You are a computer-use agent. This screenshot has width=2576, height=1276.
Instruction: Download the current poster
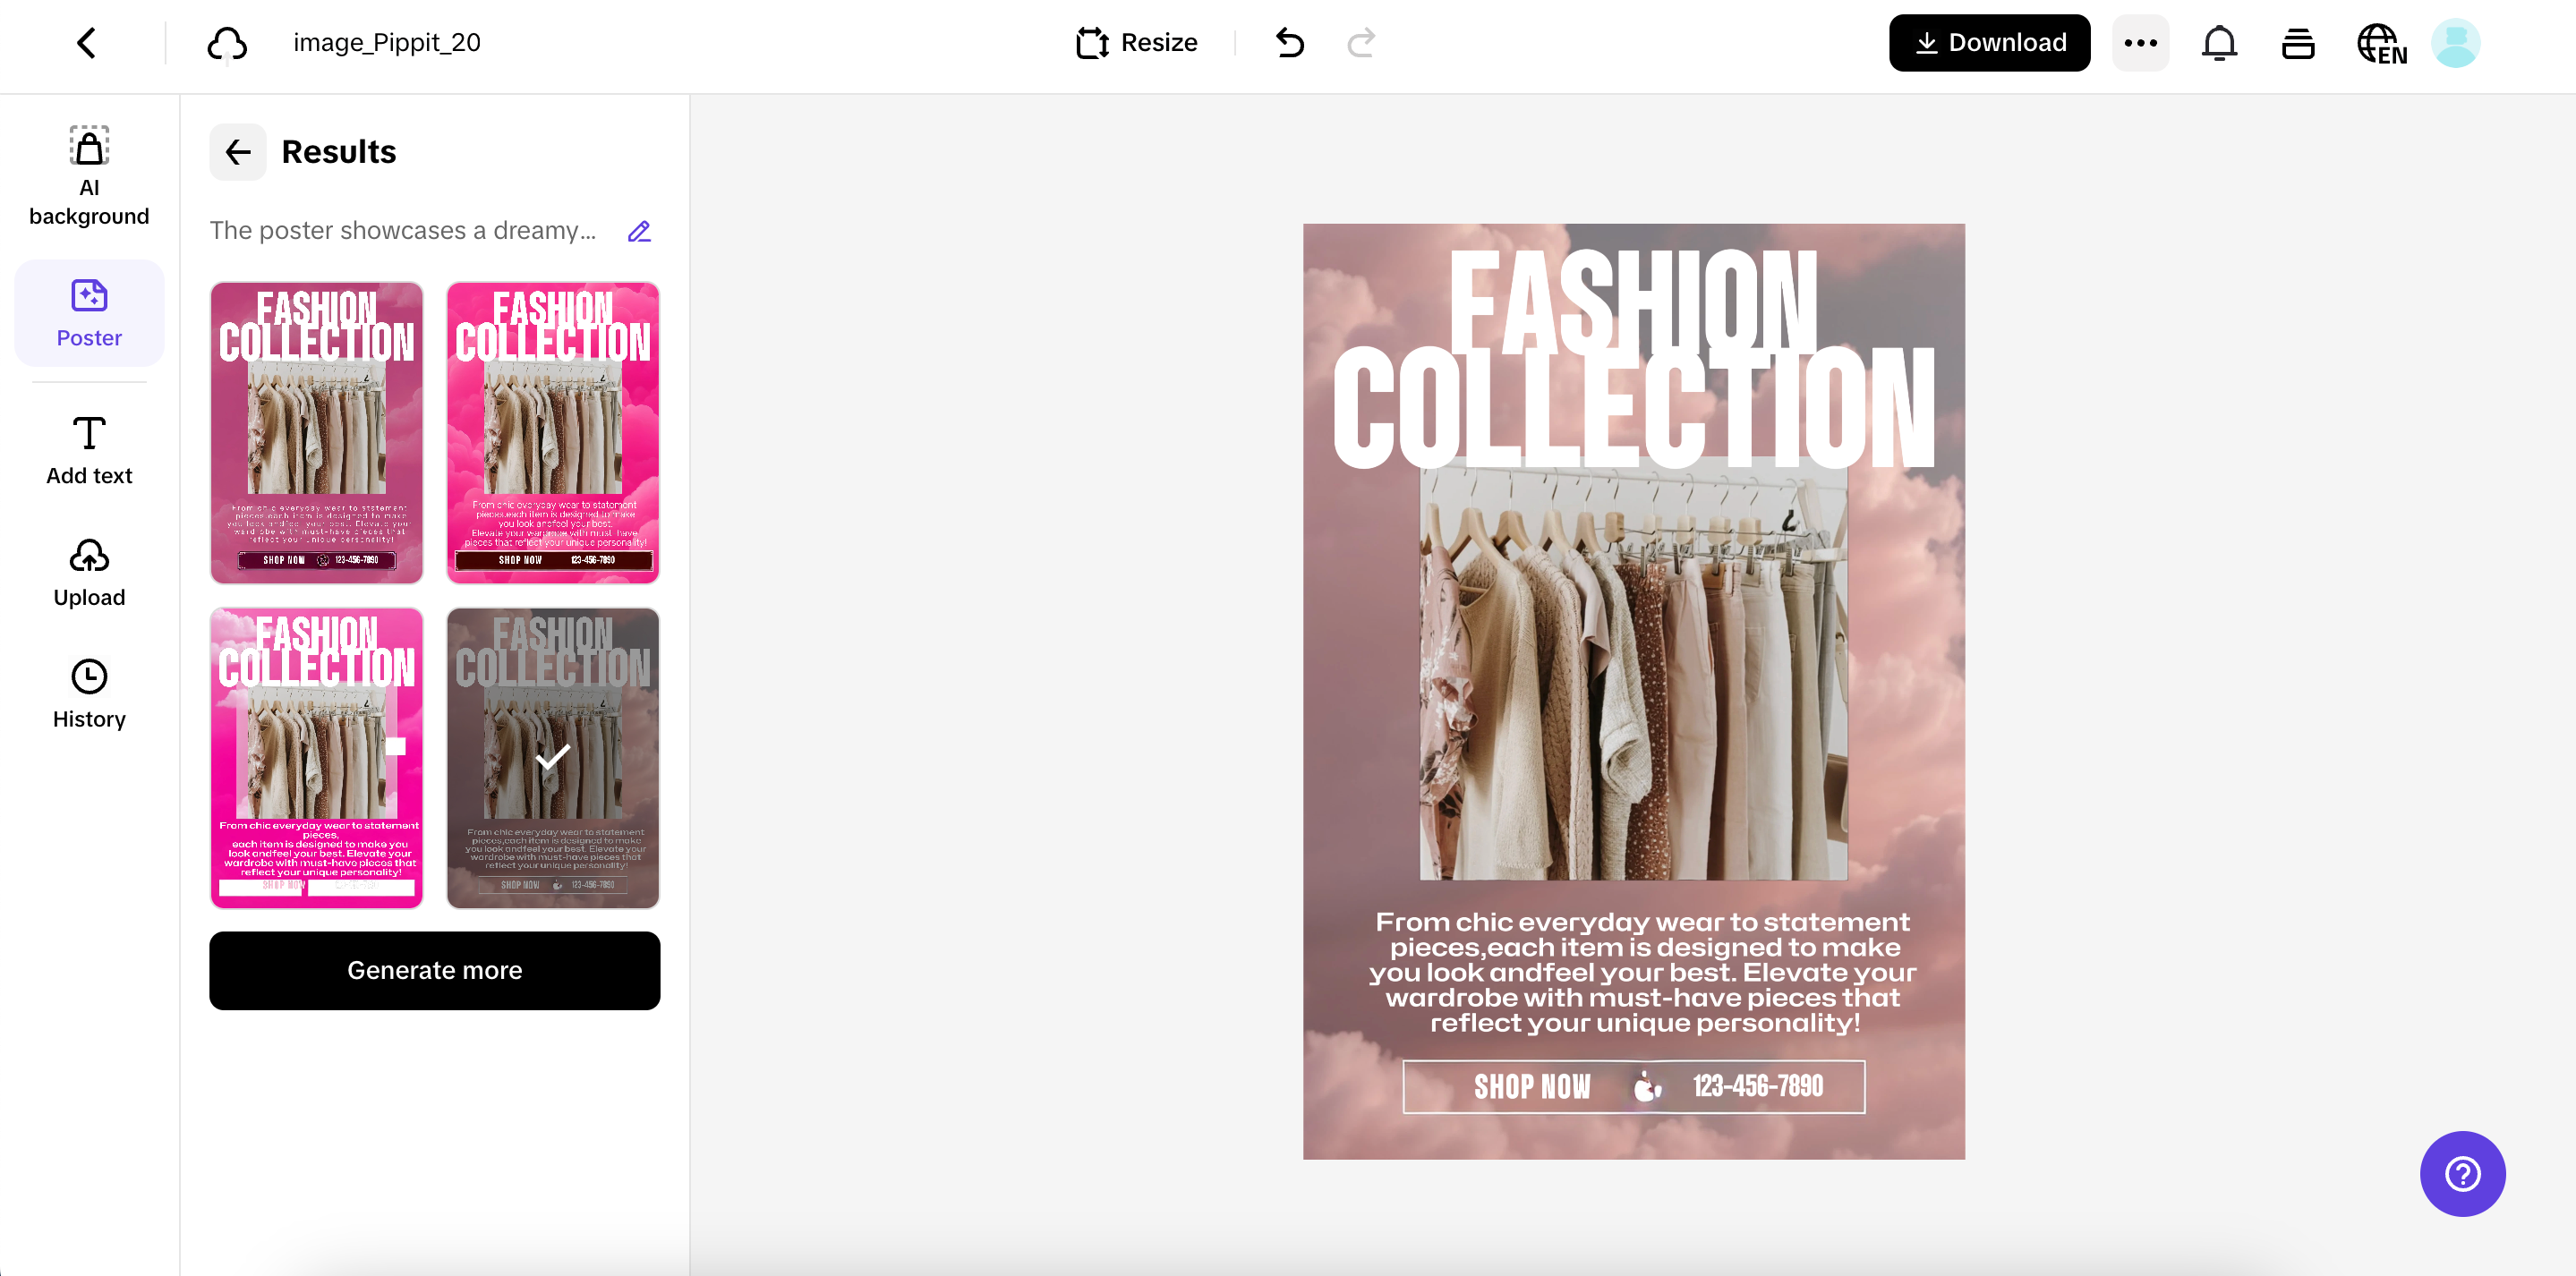1988,42
